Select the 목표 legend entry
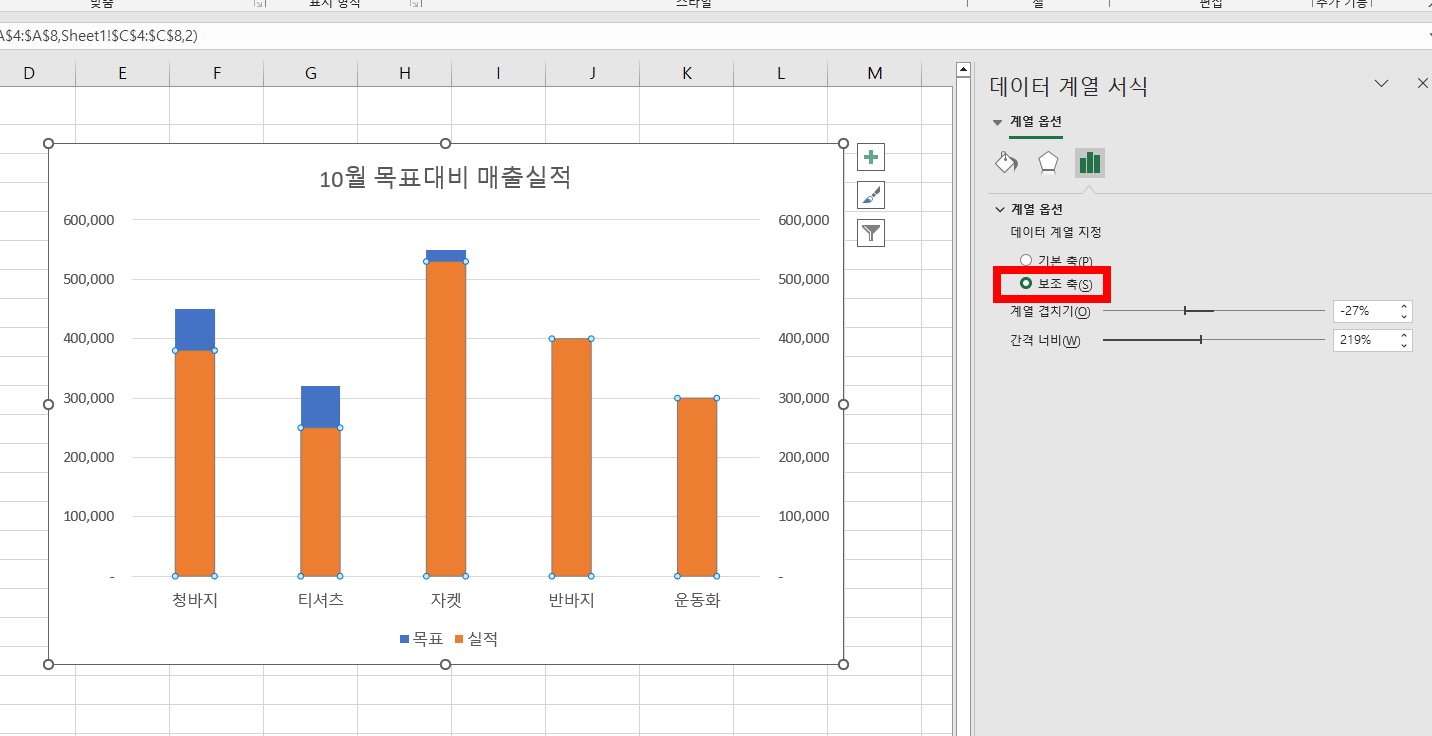 [x=422, y=639]
